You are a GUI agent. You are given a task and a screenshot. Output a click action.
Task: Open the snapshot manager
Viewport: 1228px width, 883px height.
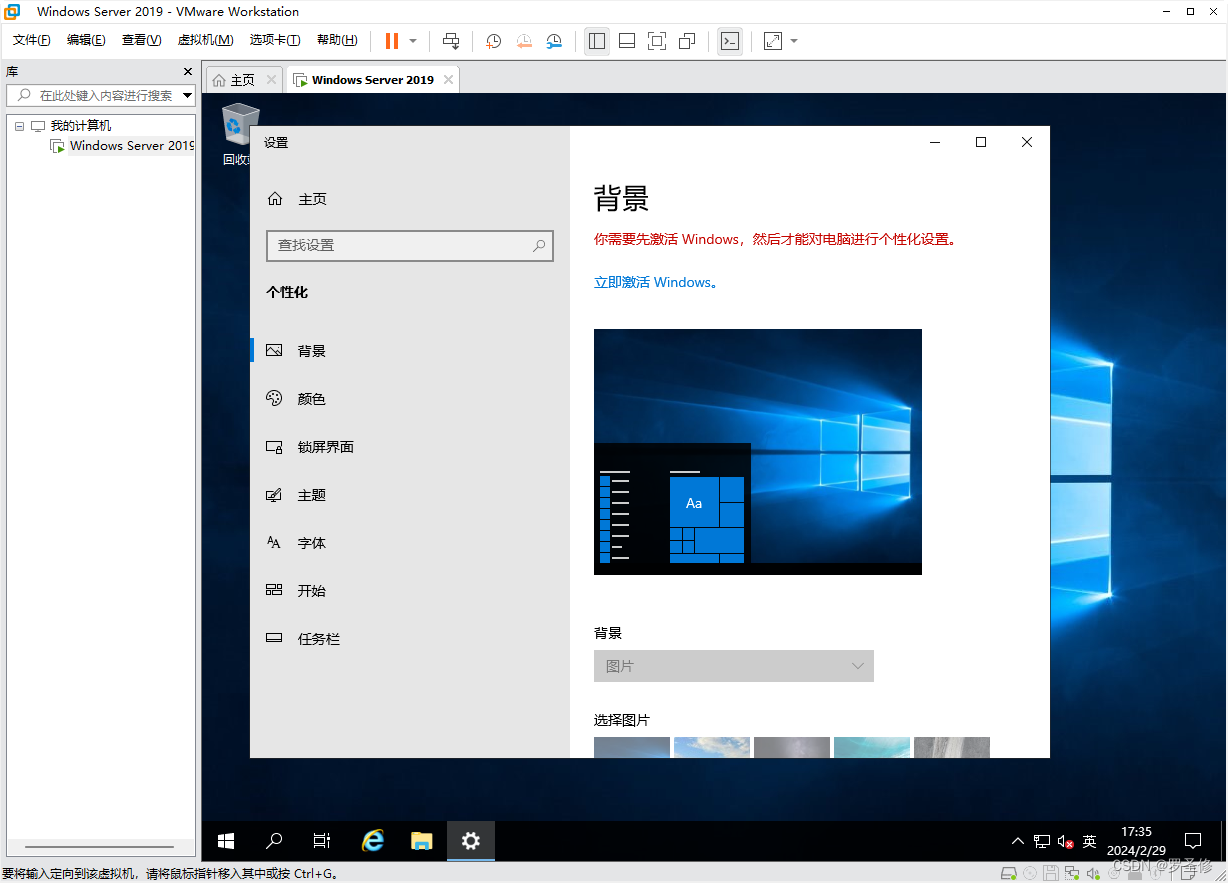[554, 41]
